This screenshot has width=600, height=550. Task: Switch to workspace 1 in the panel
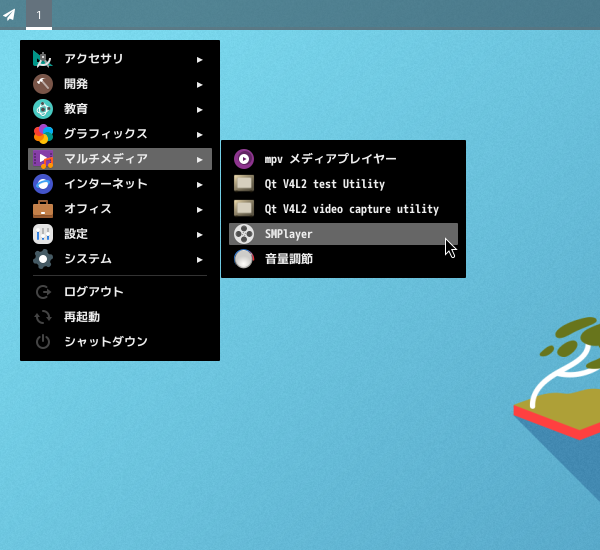point(39,15)
